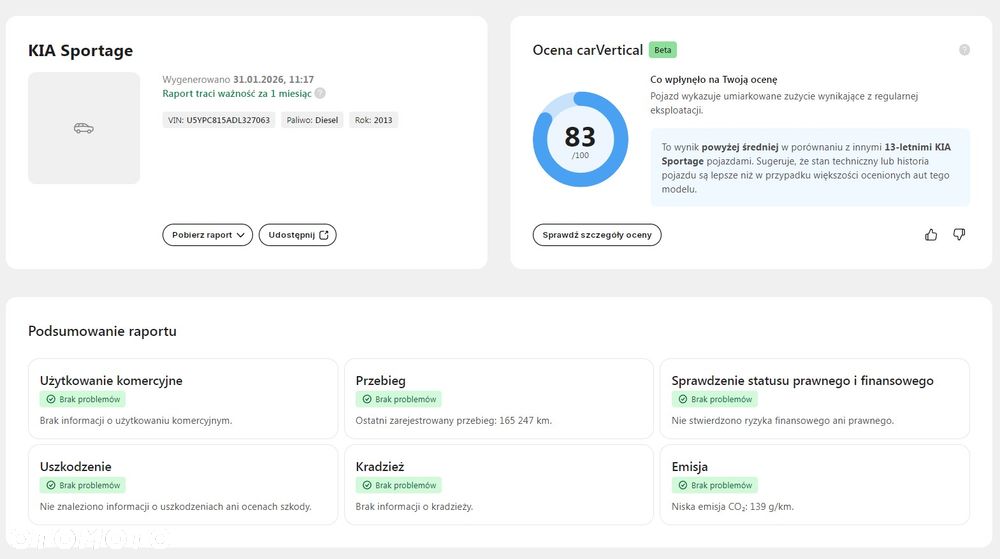Click the Wygenerowano 31.01.2026, 11:17 text
Viewport: 1000px width, 559px height.
pyautogui.click(x=238, y=80)
